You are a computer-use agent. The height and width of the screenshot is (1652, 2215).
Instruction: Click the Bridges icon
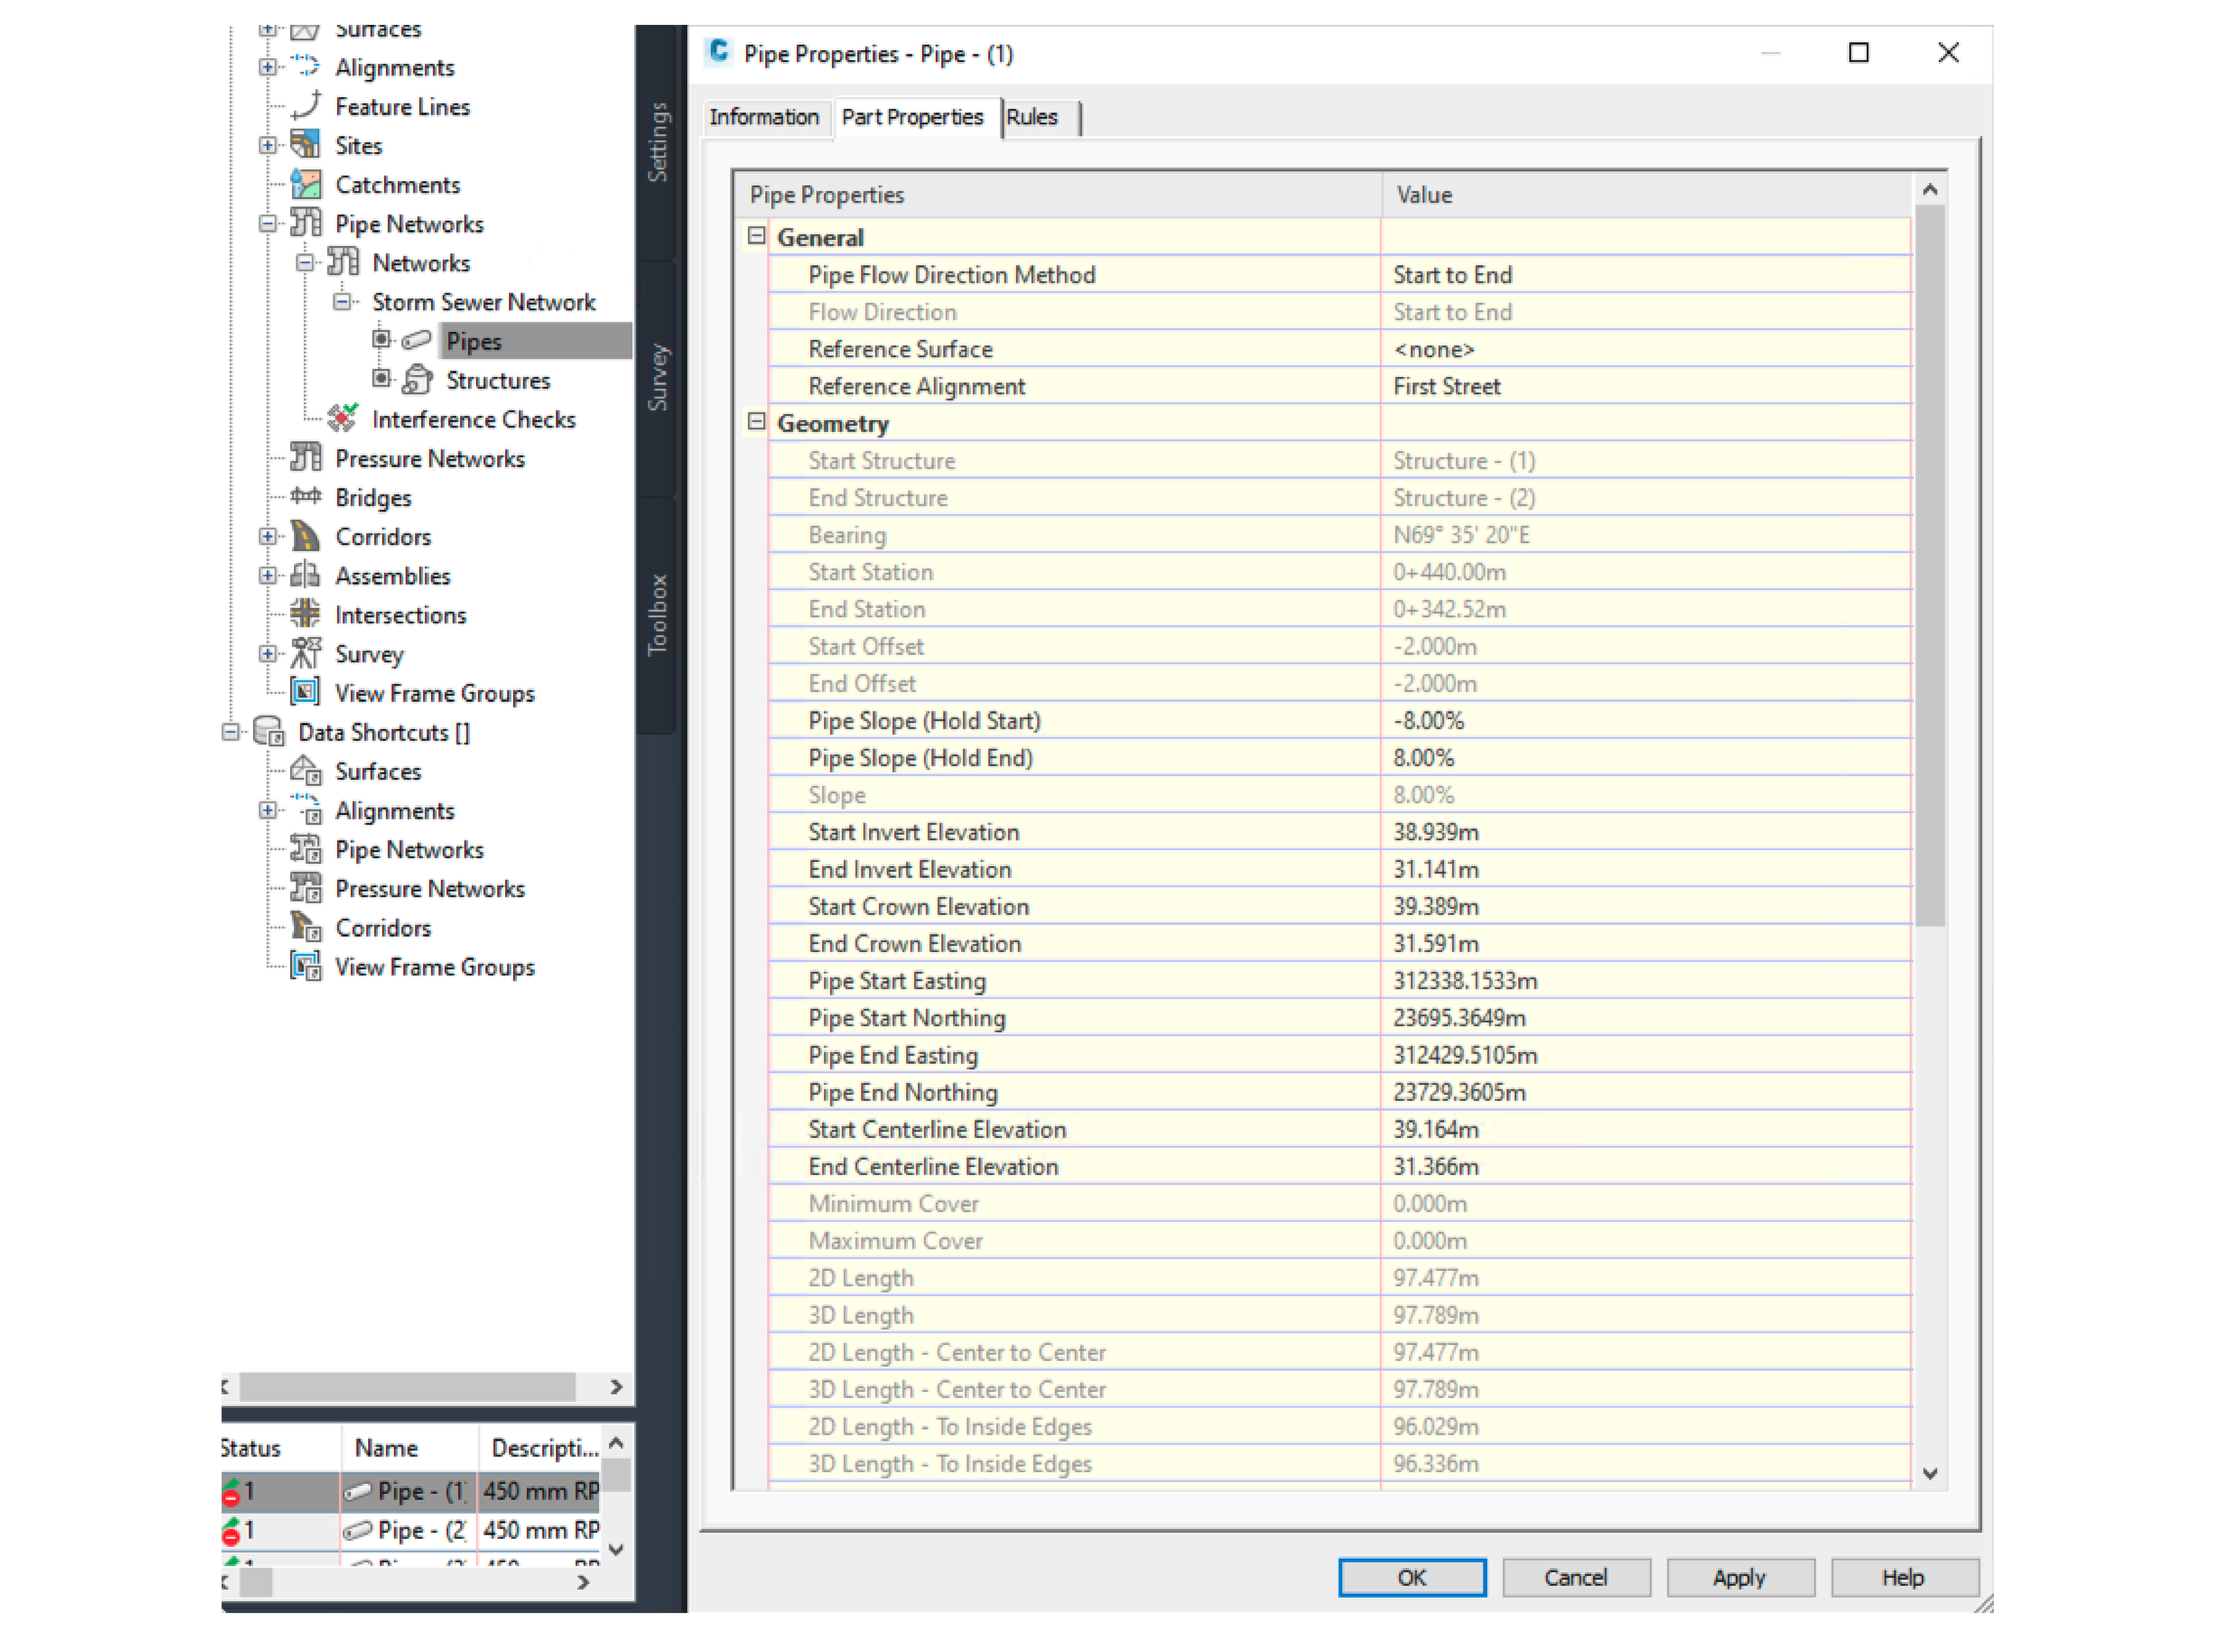(305, 497)
